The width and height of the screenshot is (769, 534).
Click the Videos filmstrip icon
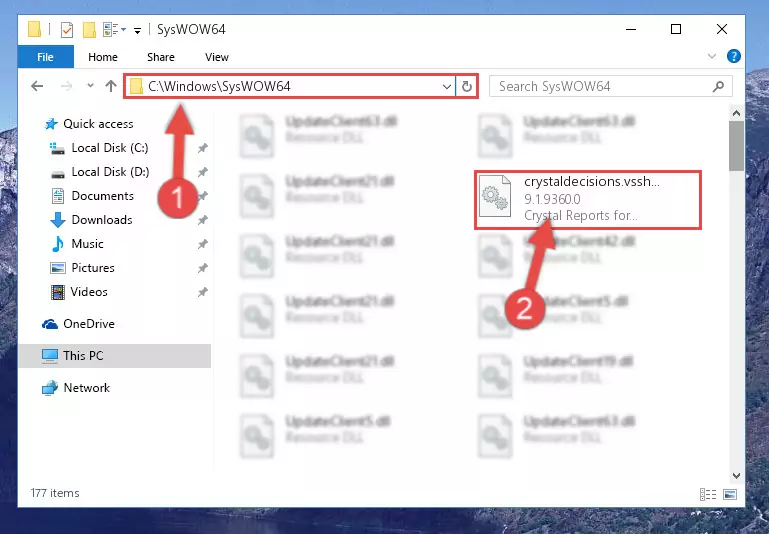point(58,292)
